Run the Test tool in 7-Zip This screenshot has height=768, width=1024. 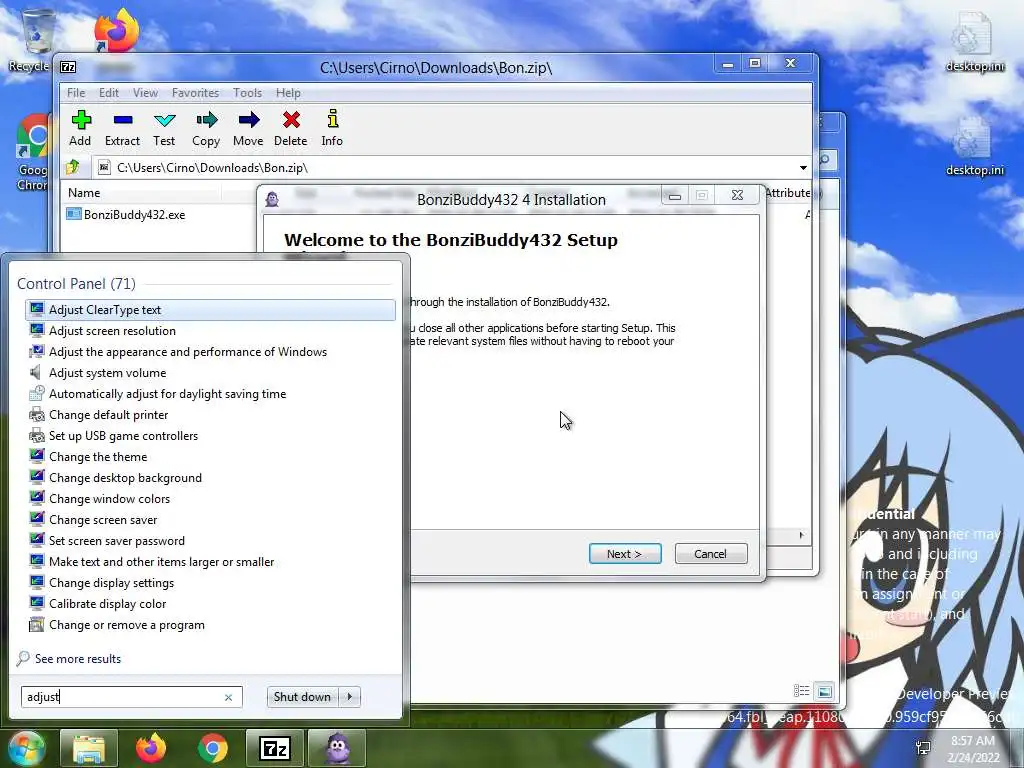click(x=164, y=129)
